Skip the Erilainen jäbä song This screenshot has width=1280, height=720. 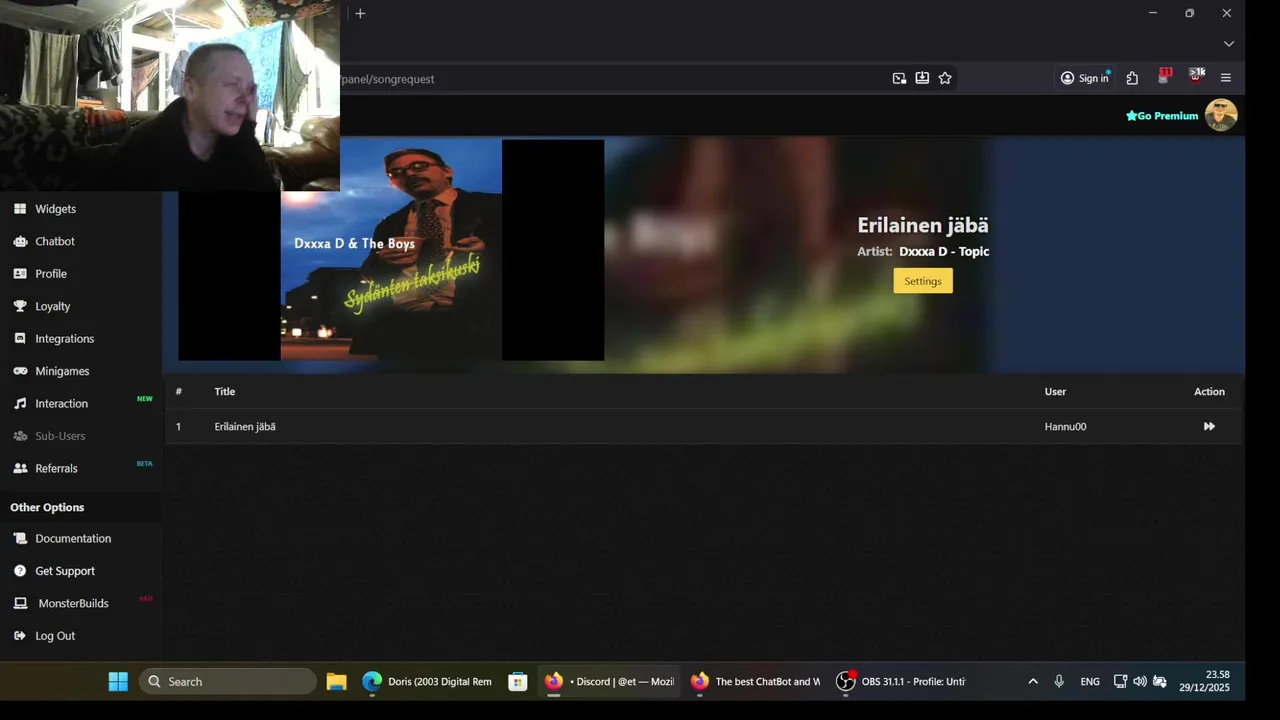[1209, 426]
